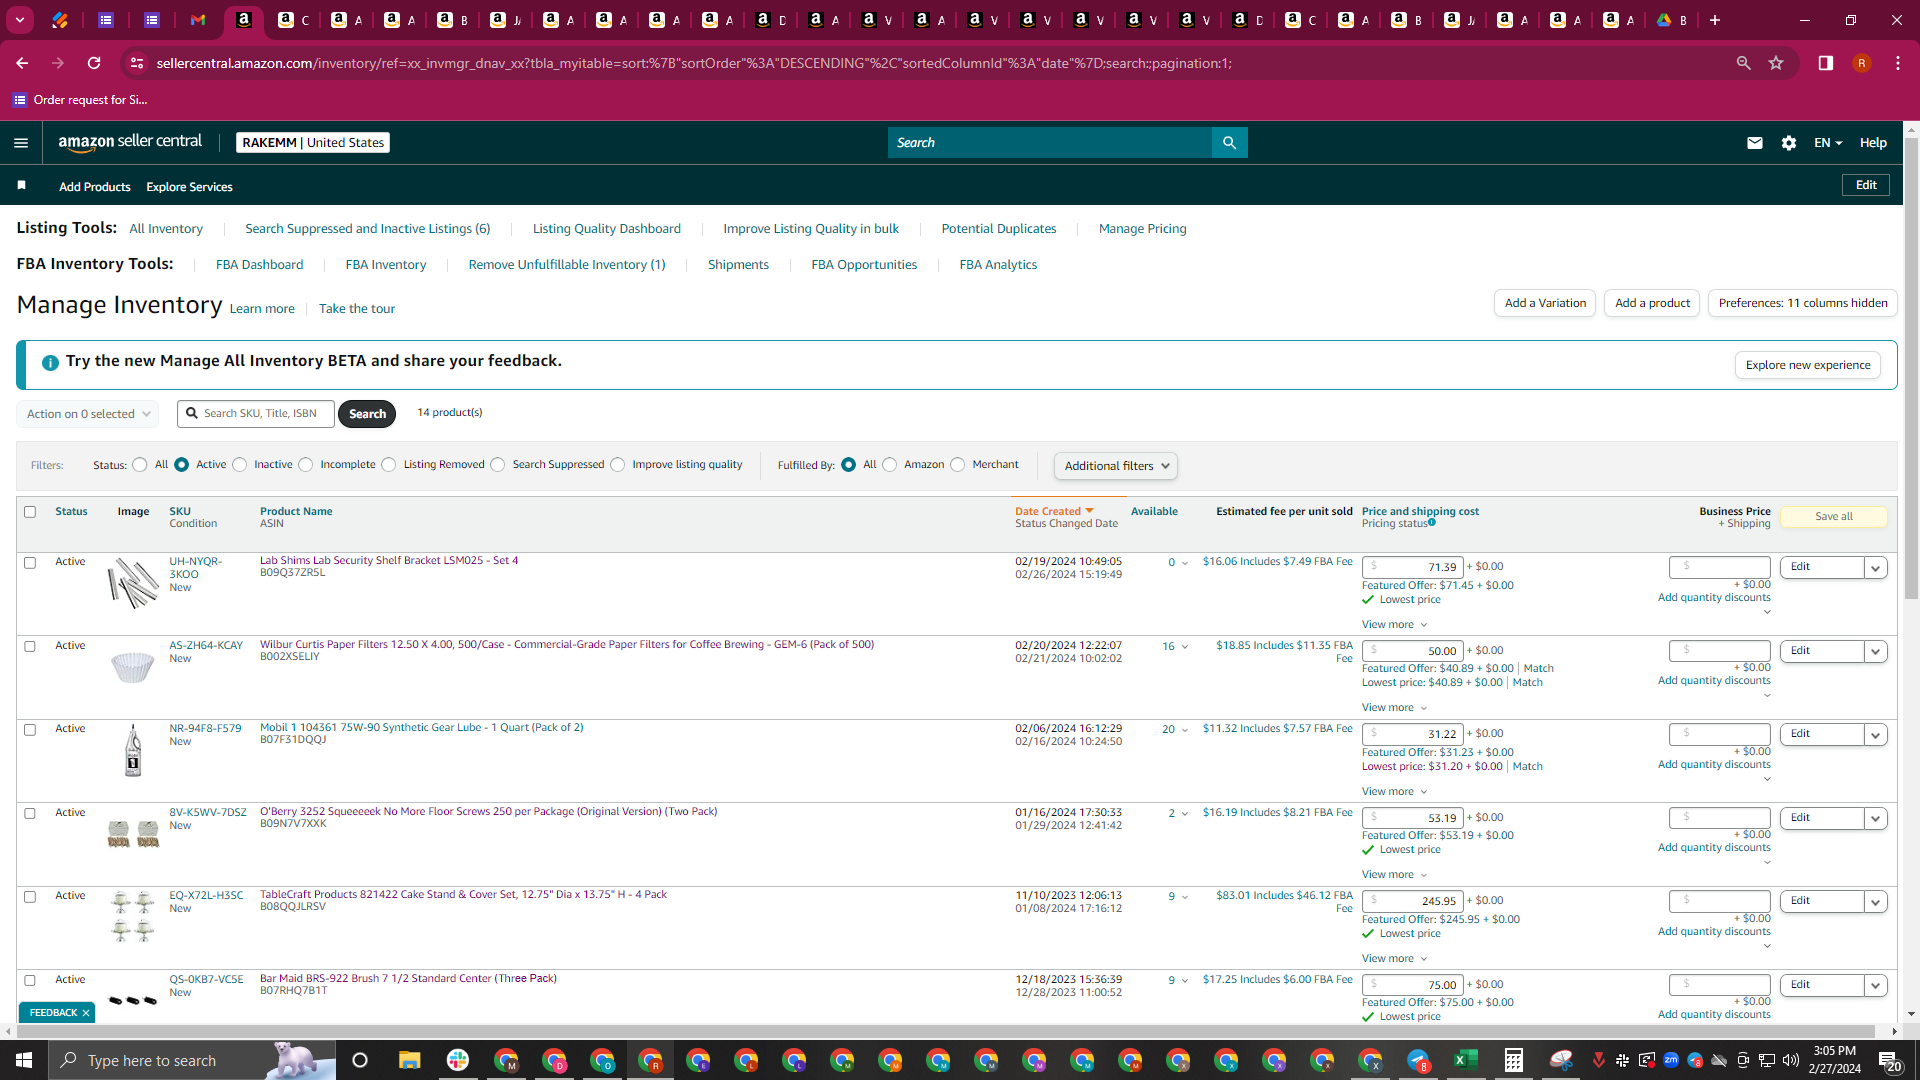Image resolution: width=1920 pixels, height=1080 pixels.
Task: Open Calculator from the taskbar
Action: pos(1514,1060)
